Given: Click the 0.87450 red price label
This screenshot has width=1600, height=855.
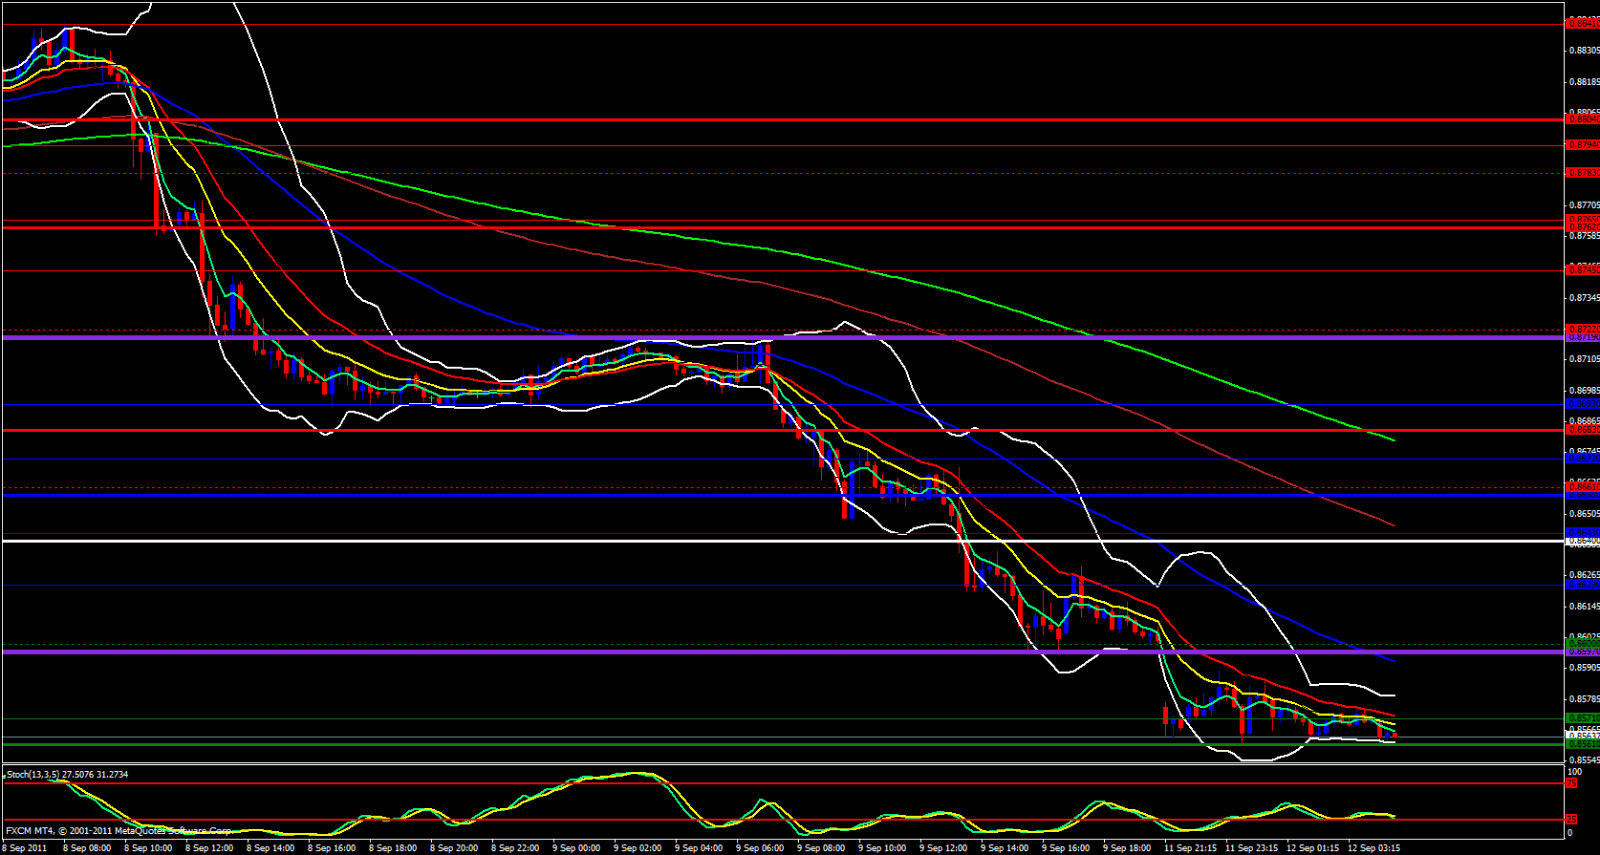Looking at the screenshot, I should (1582, 270).
